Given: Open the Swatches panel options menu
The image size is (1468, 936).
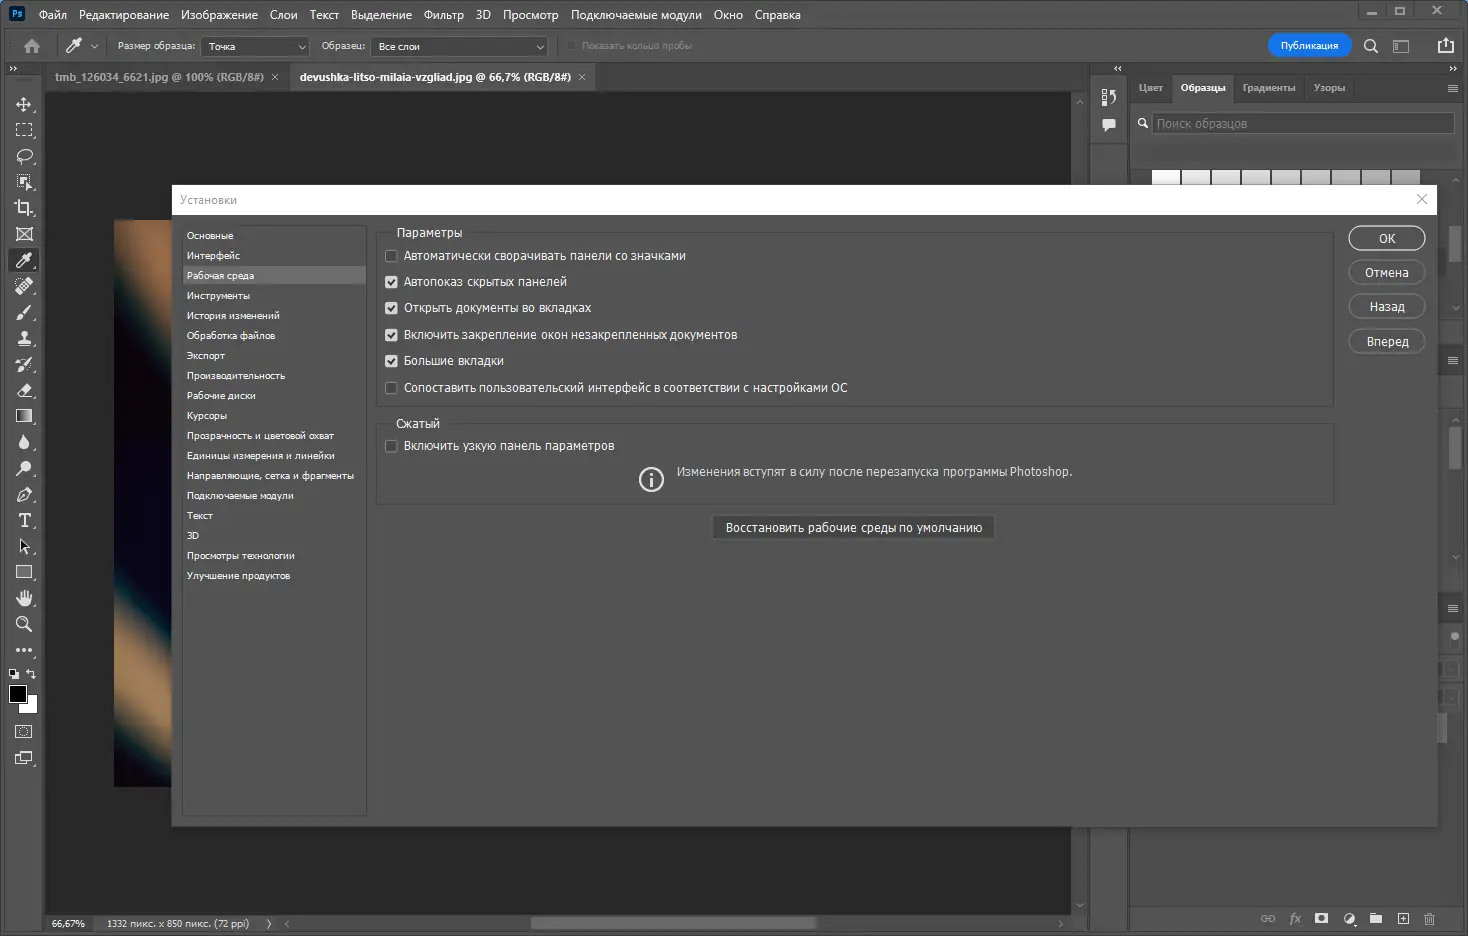Looking at the screenshot, I should pyautogui.click(x=1453, y=88).
